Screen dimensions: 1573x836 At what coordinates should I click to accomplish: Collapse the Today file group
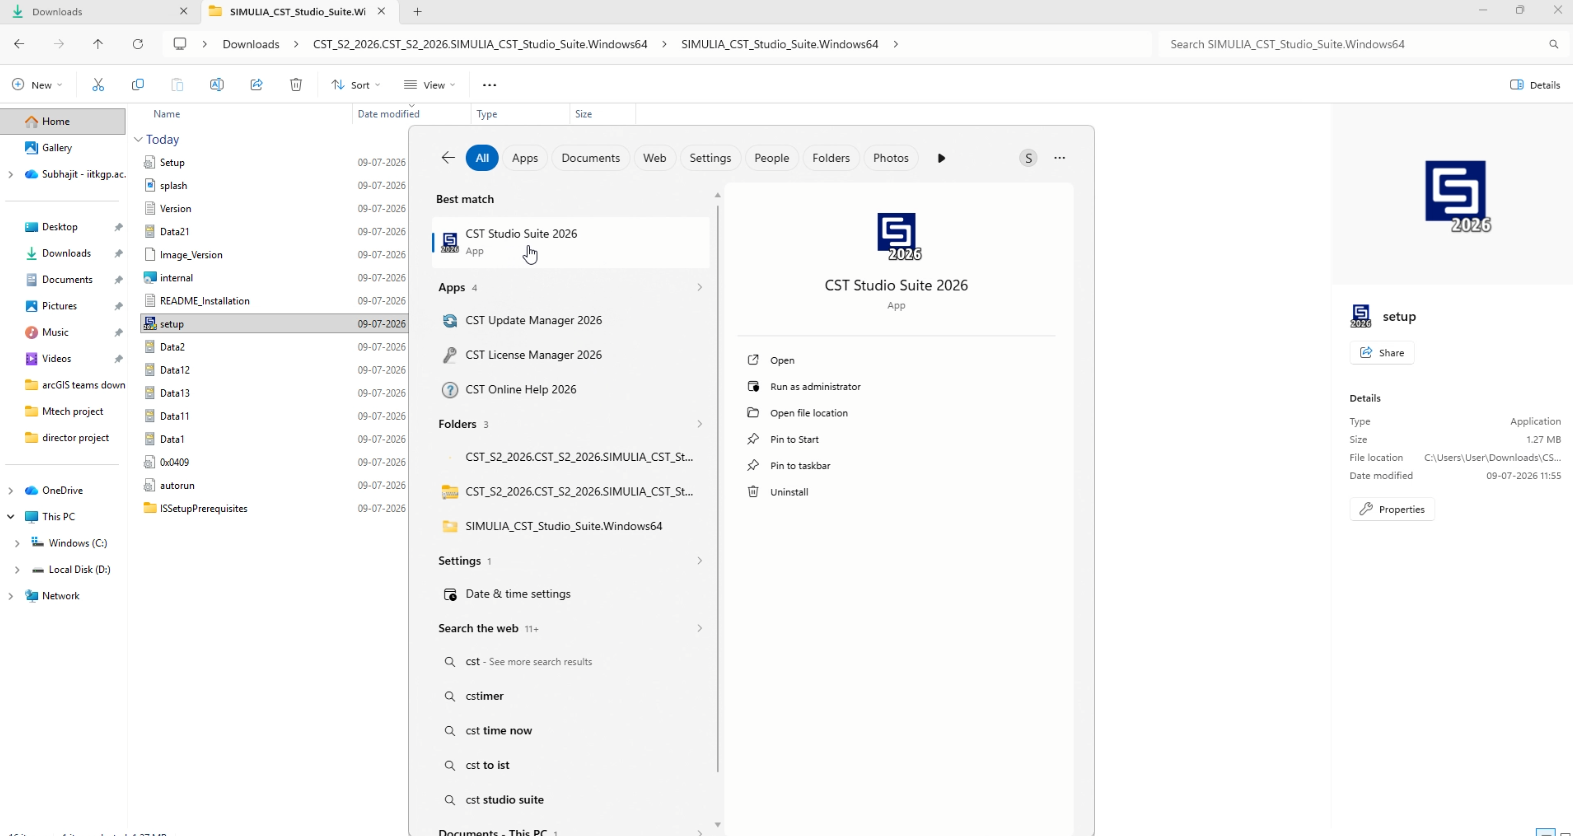pyautogui.click(x=138, y=140)
